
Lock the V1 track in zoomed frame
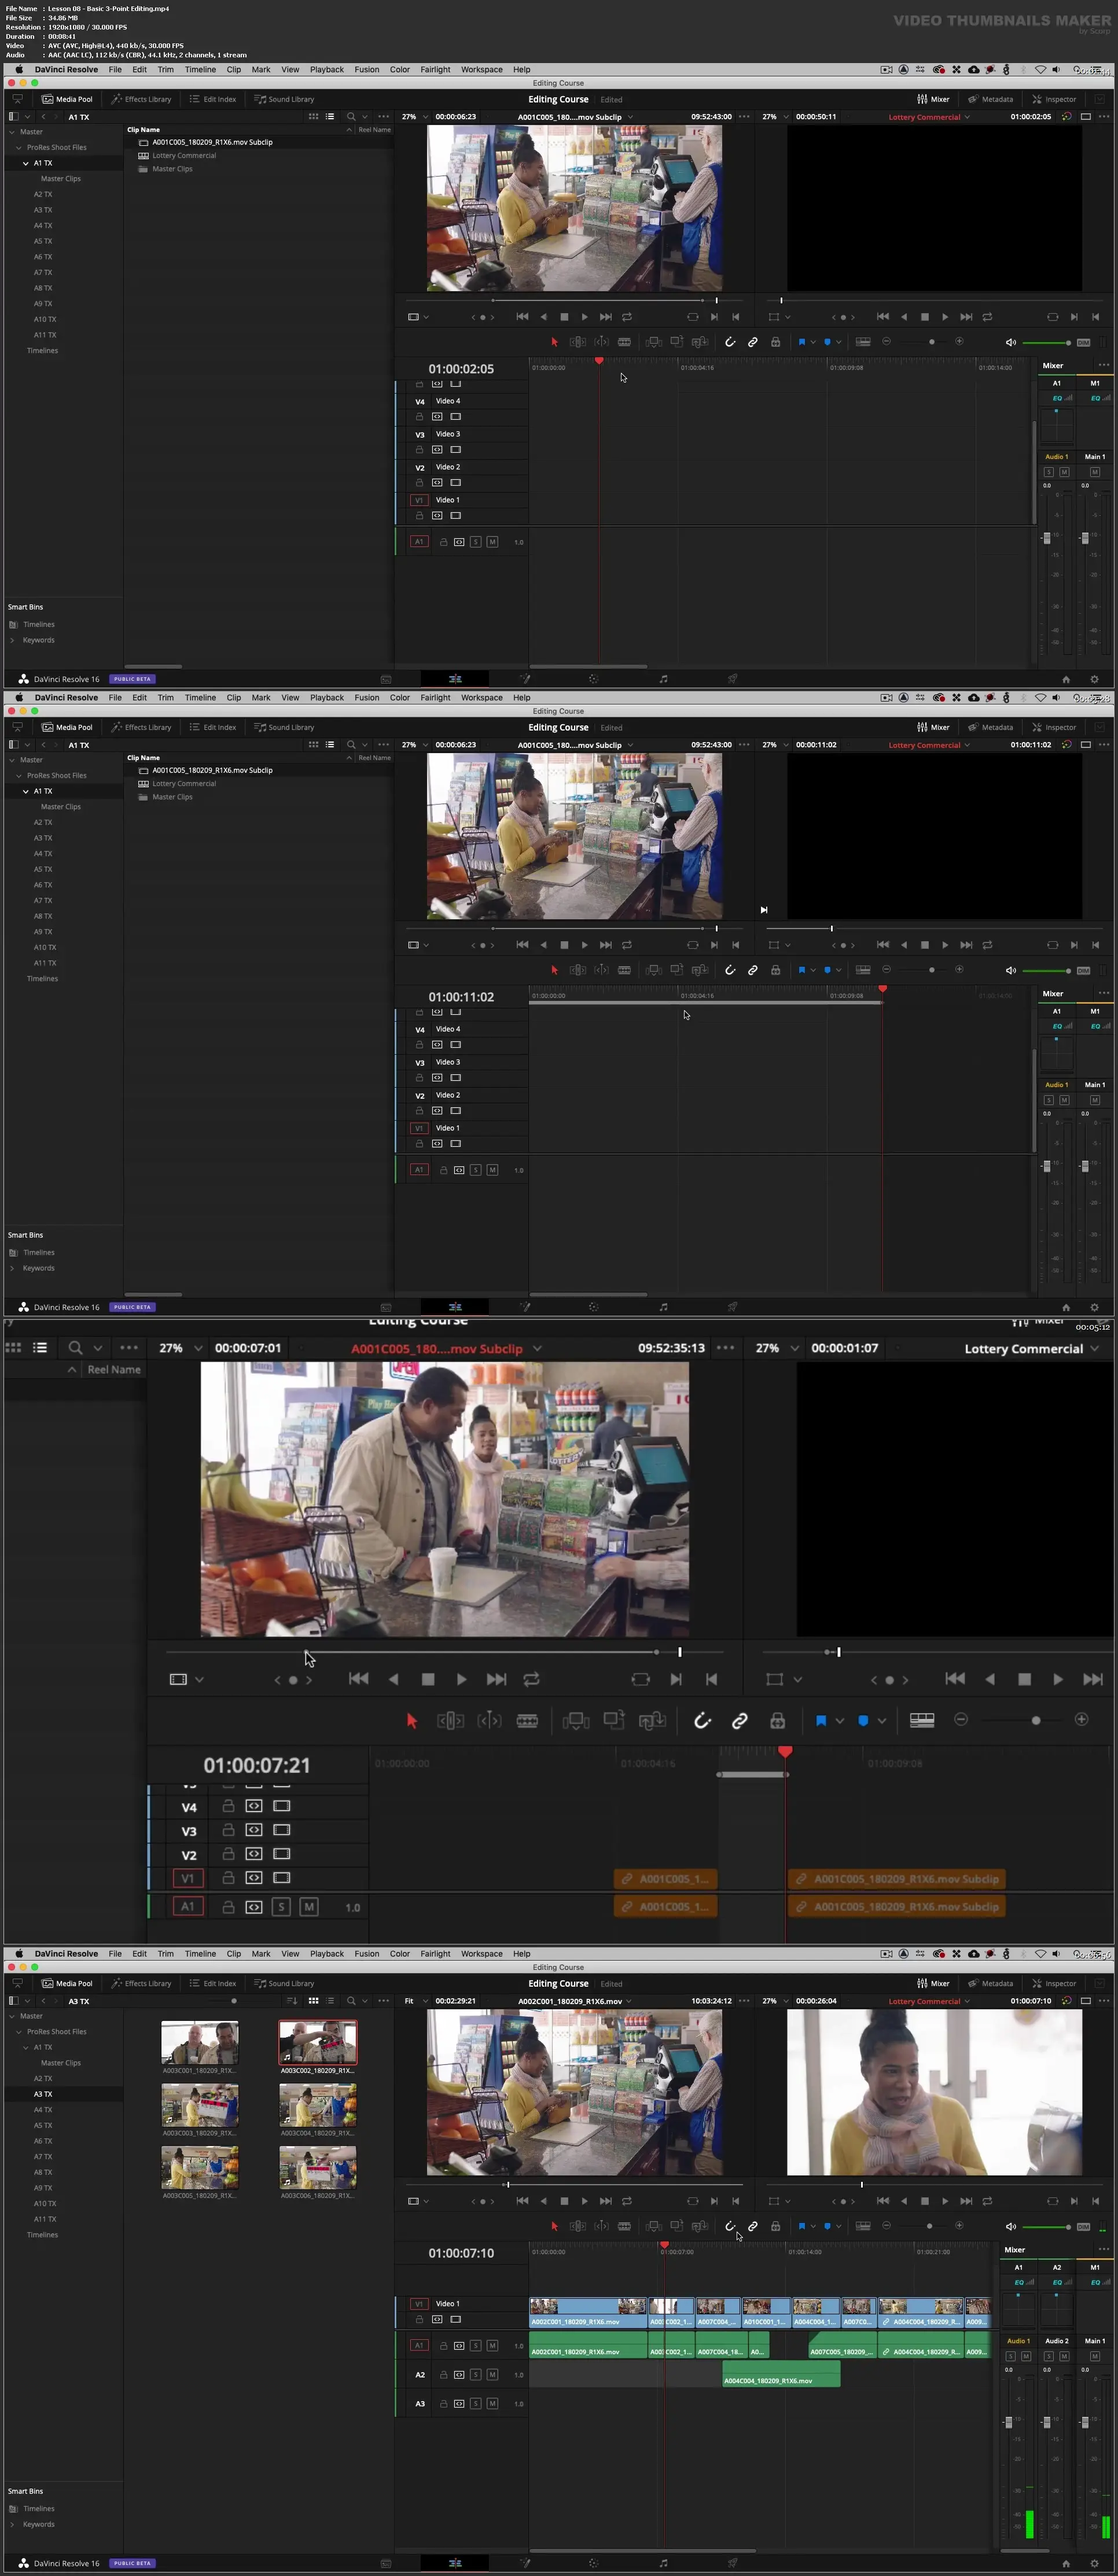click(228, 1878)
